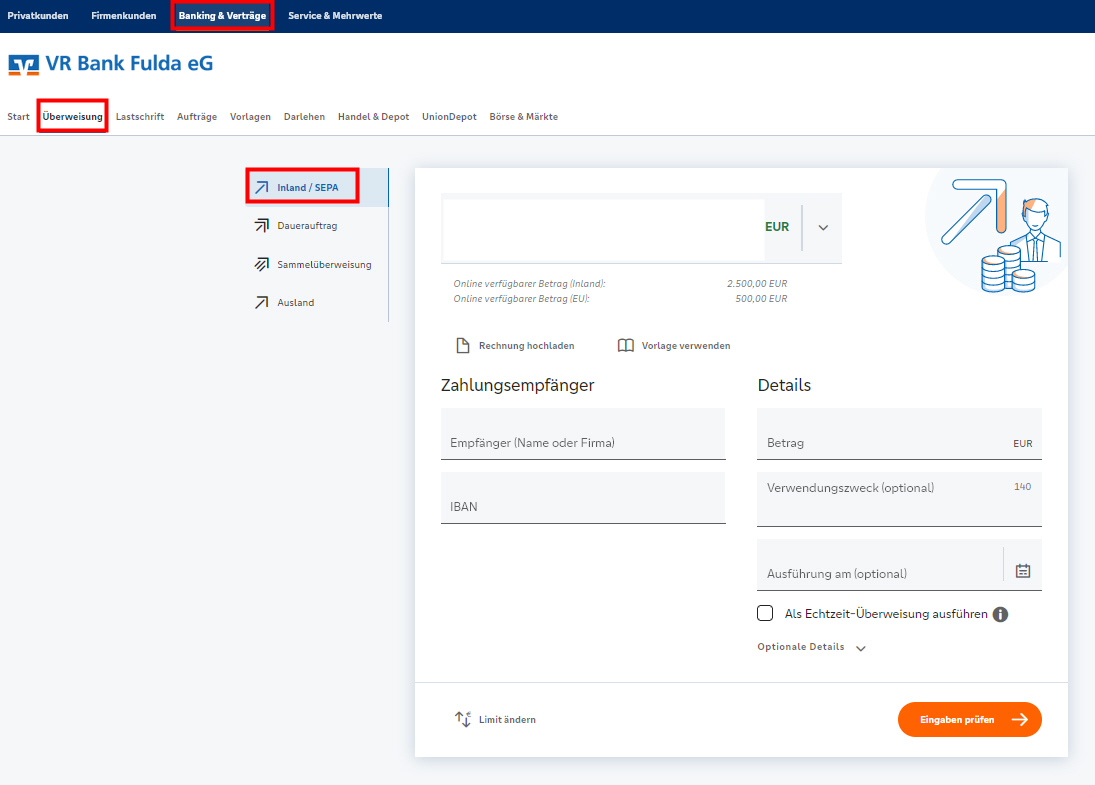Screen dimensions: 1095x785
Task: Click the Dauerauftrag double-arrow icon
Action: pos(262,226)
